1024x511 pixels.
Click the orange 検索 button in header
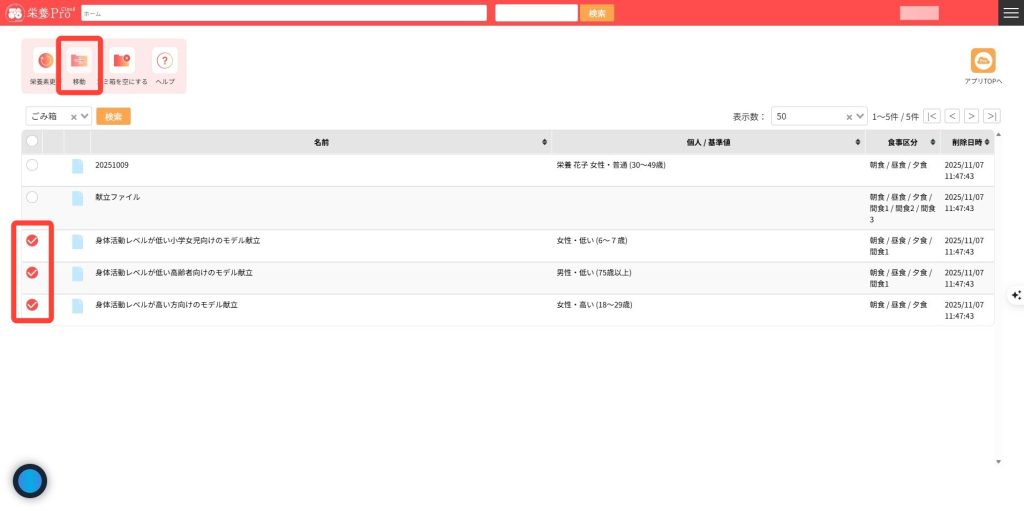click(597, 13)
